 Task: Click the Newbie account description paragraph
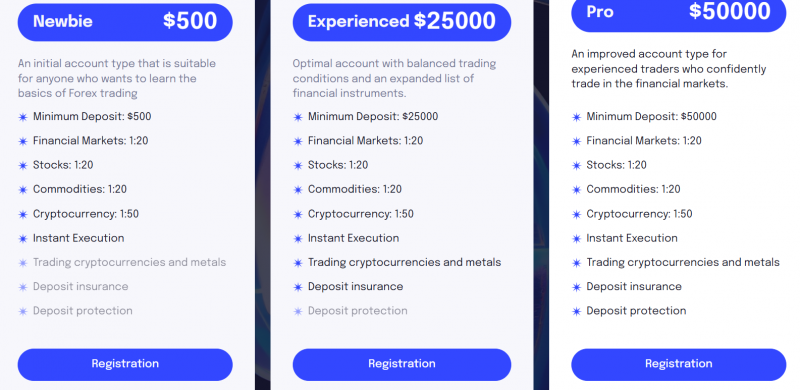pyautogui.click(x=117, y=78)
